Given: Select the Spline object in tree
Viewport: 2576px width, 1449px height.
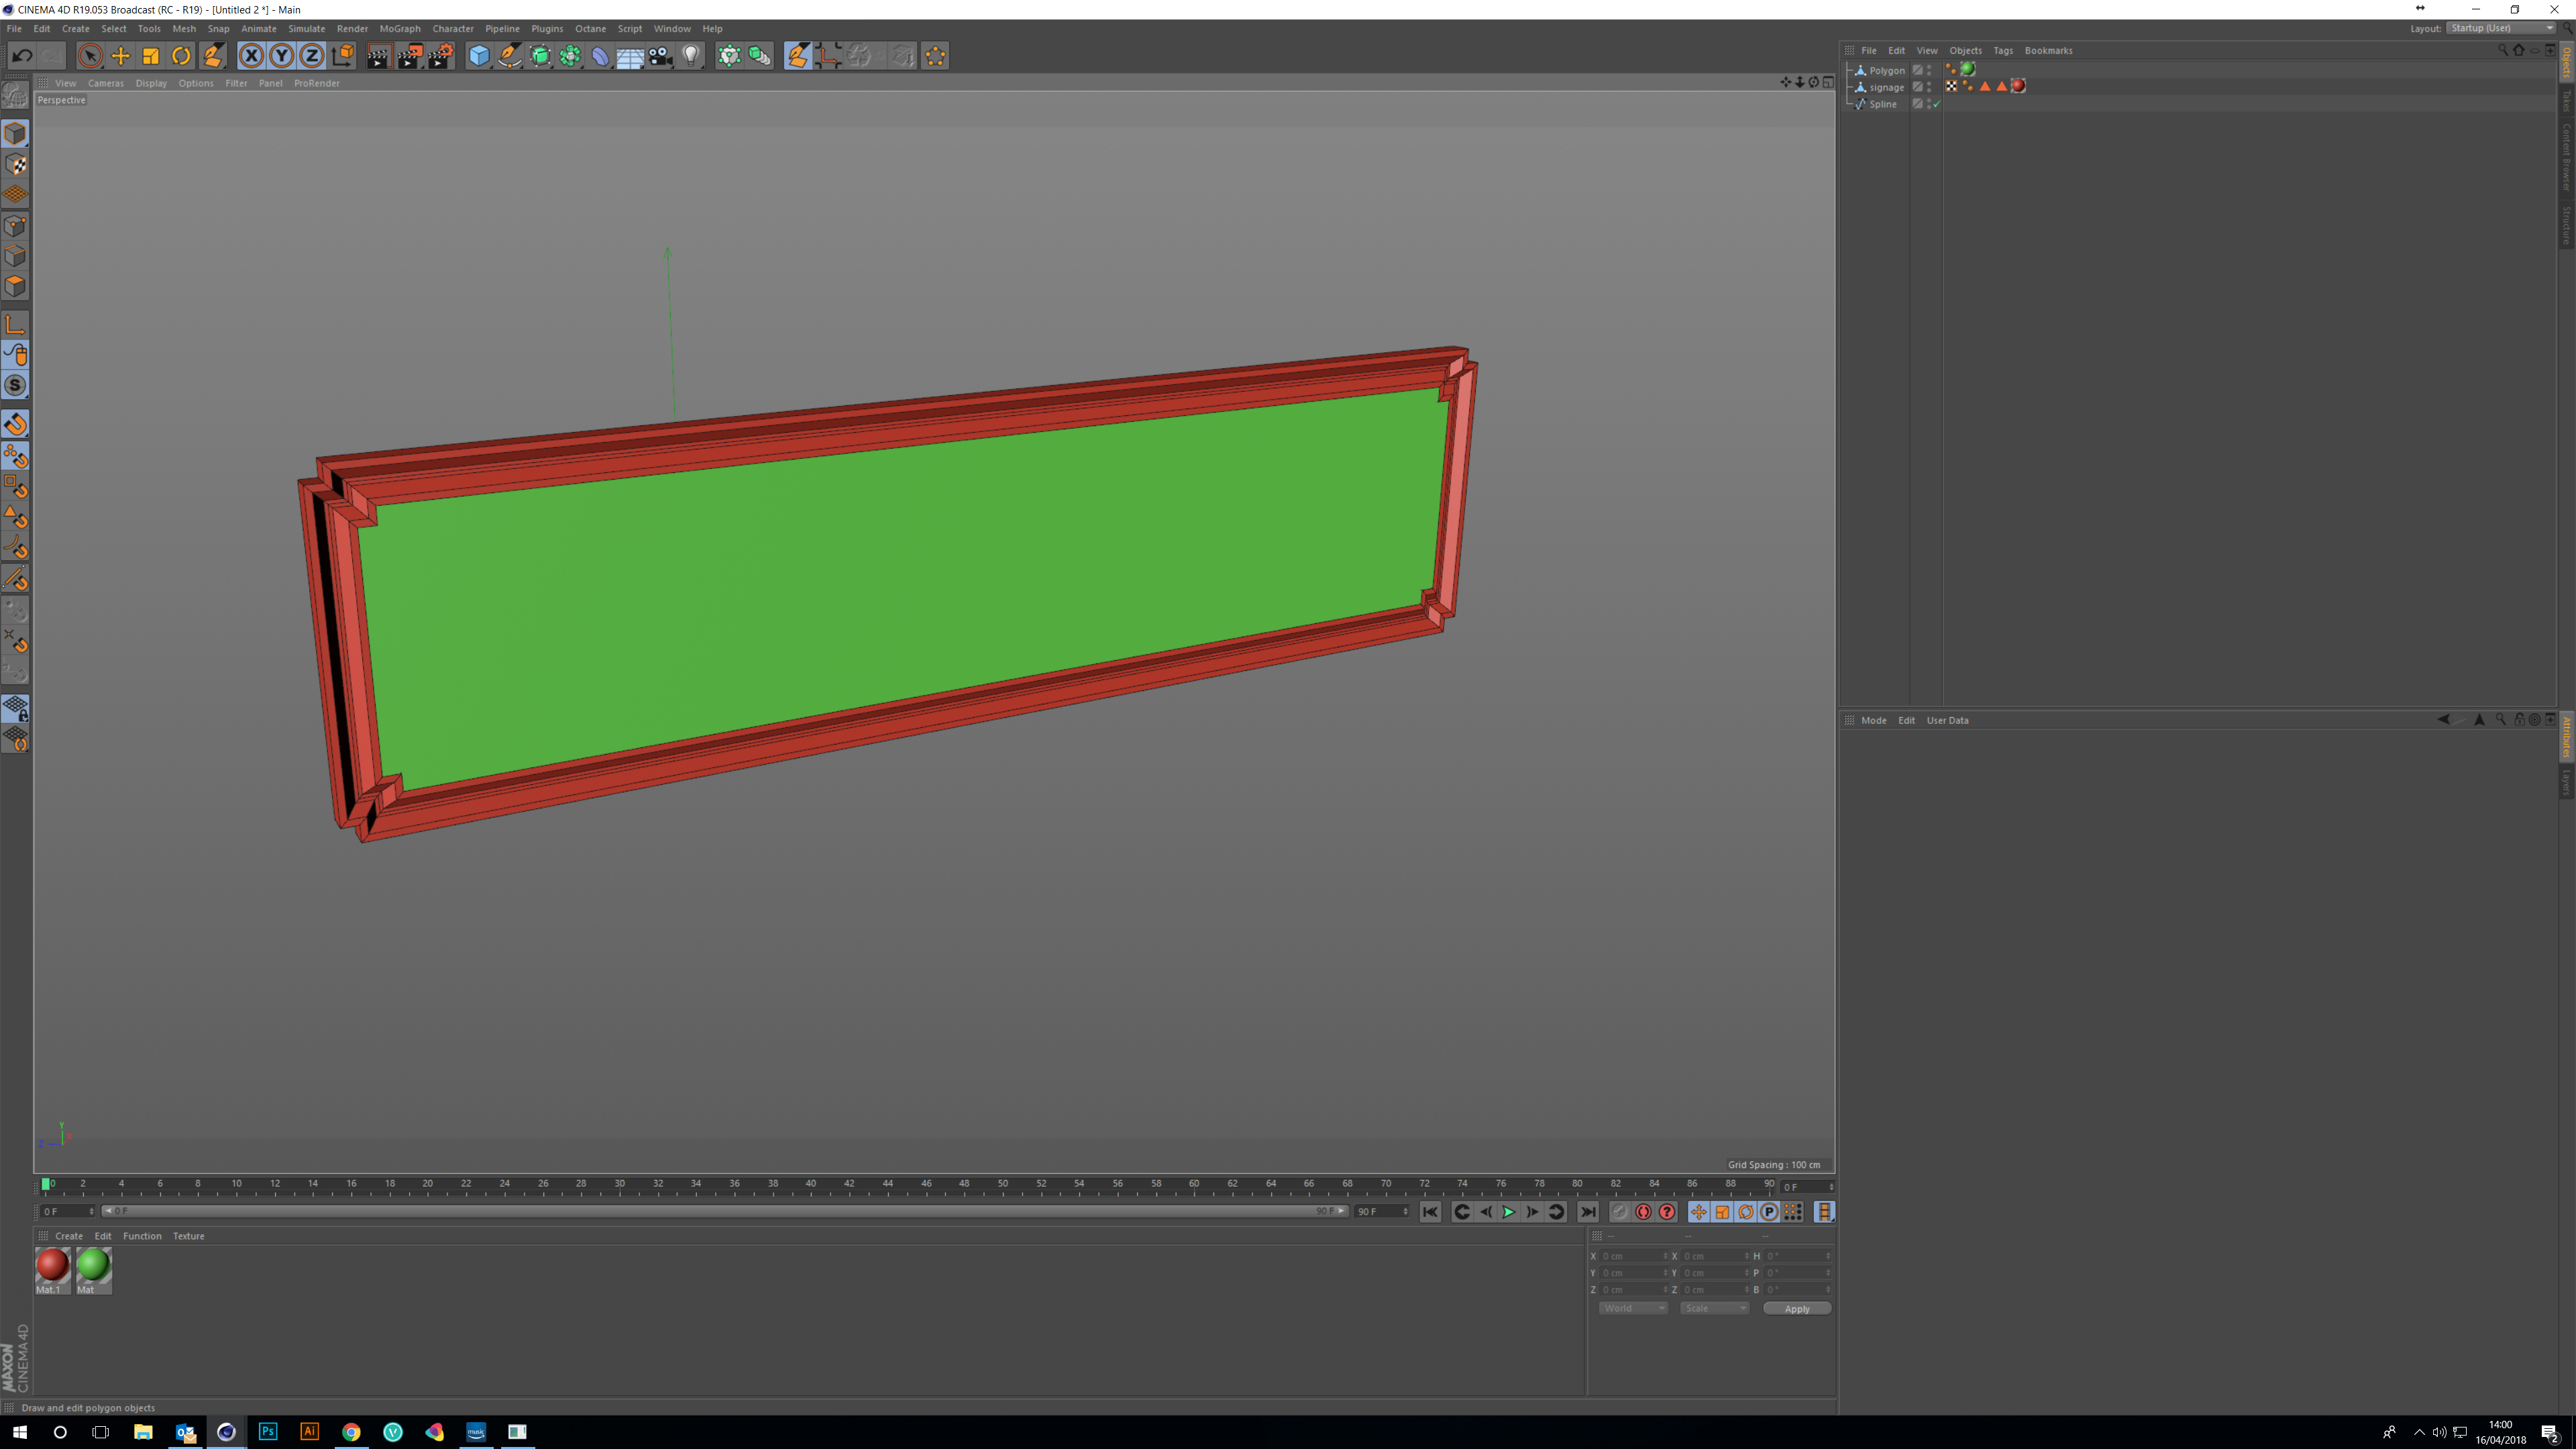Looking at the screenshot, I should click(1882, 104).
